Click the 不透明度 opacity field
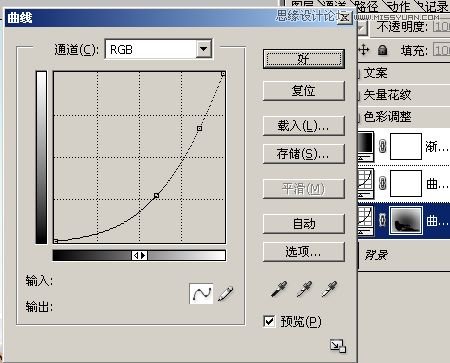The image size is (450, 363). (x=441, y=27)
